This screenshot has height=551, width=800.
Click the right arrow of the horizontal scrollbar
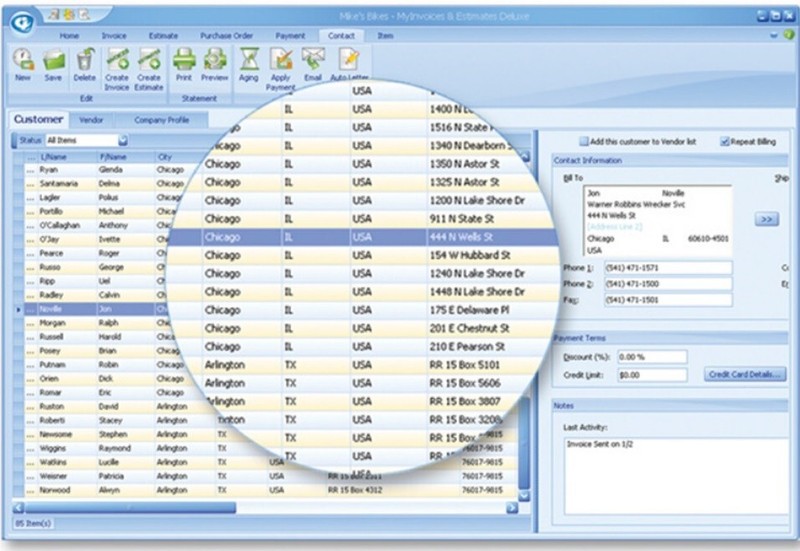[512, 508]
